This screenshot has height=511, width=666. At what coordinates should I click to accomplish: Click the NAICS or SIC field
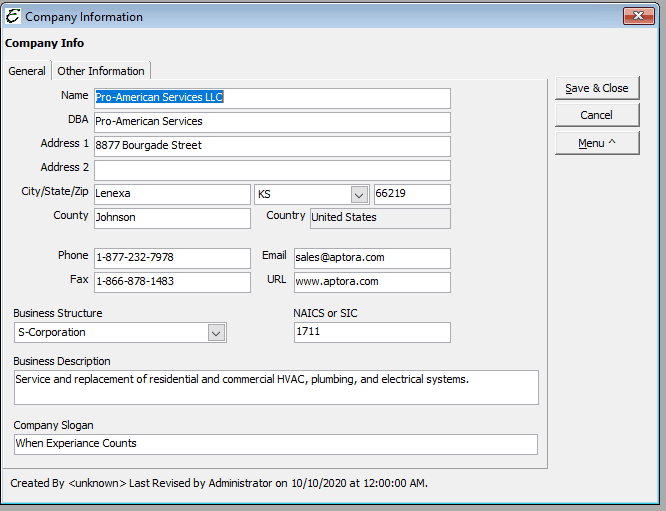(372, 332)
